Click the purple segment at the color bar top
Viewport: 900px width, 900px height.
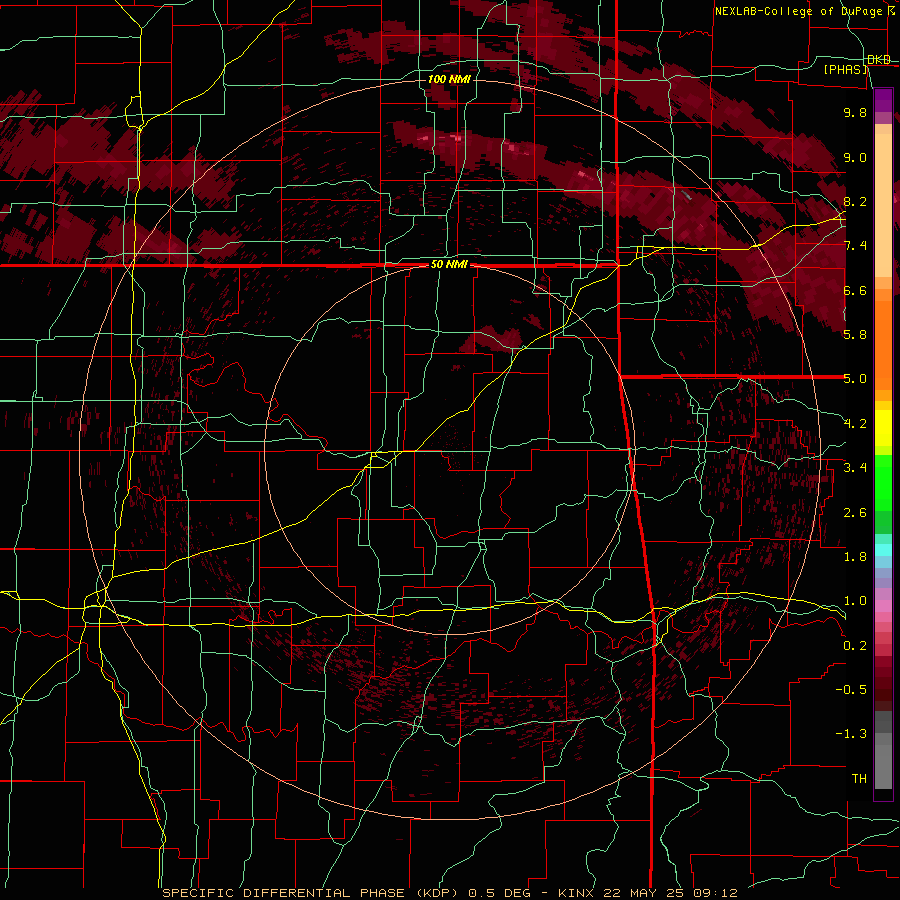click(x=883, y=100)
